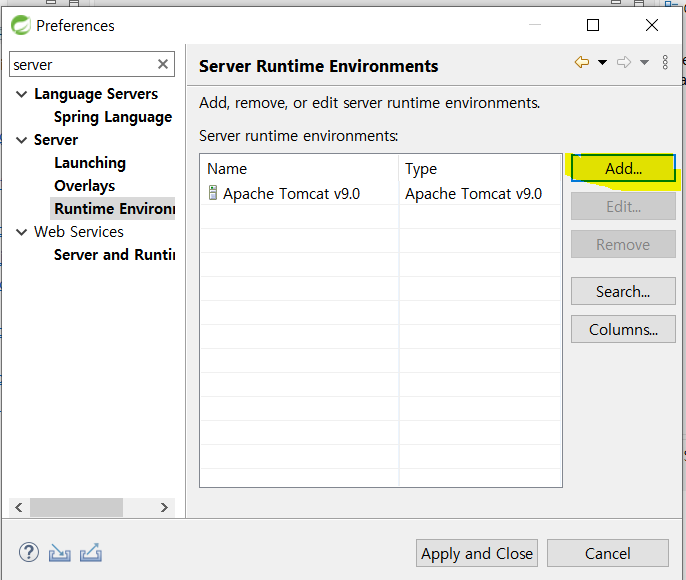Viewport: 686px width, 580px height.
Task: Select the Web Services category
Action: (x=79, y=232)
